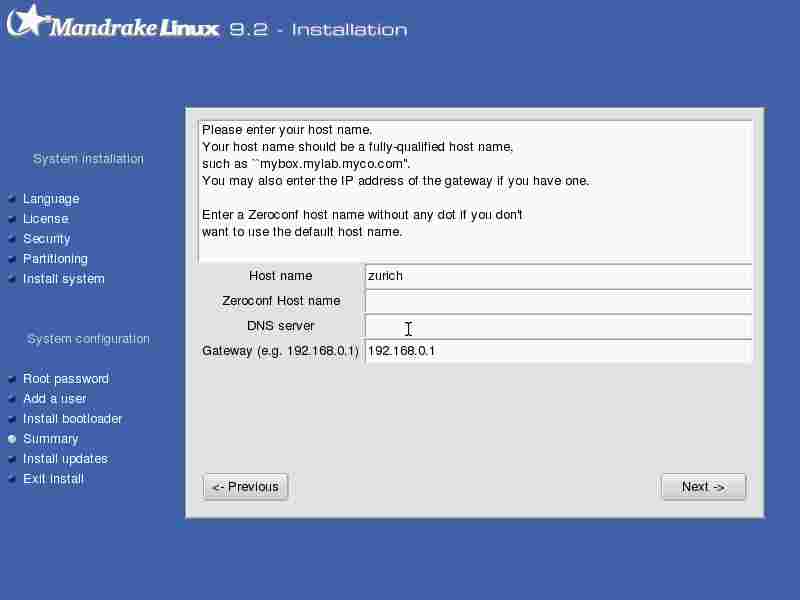Click the bullet icon beside Install system

point(12,279)
